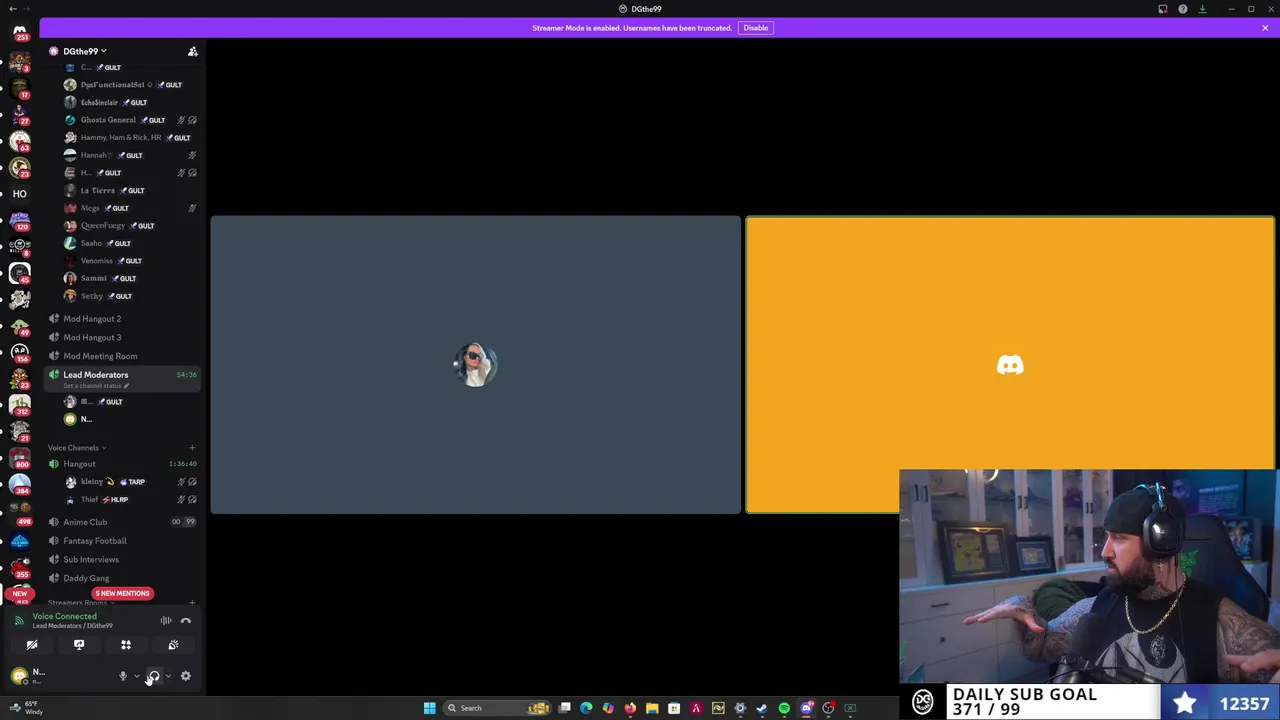This screenshot has width=1280, height=720.
Task: Dismiss the Streamer Mode banner
Action: click(1265, 28)
